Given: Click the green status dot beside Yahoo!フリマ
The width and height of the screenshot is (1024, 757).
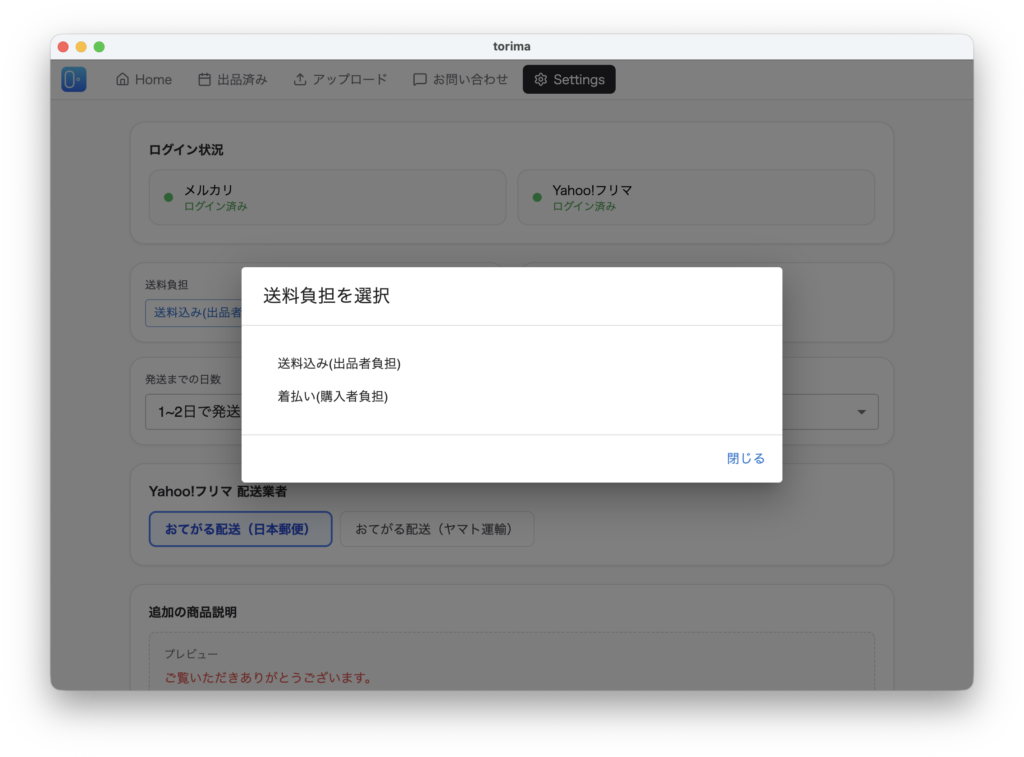Looking at the screenshot, I should coord(537,197).
